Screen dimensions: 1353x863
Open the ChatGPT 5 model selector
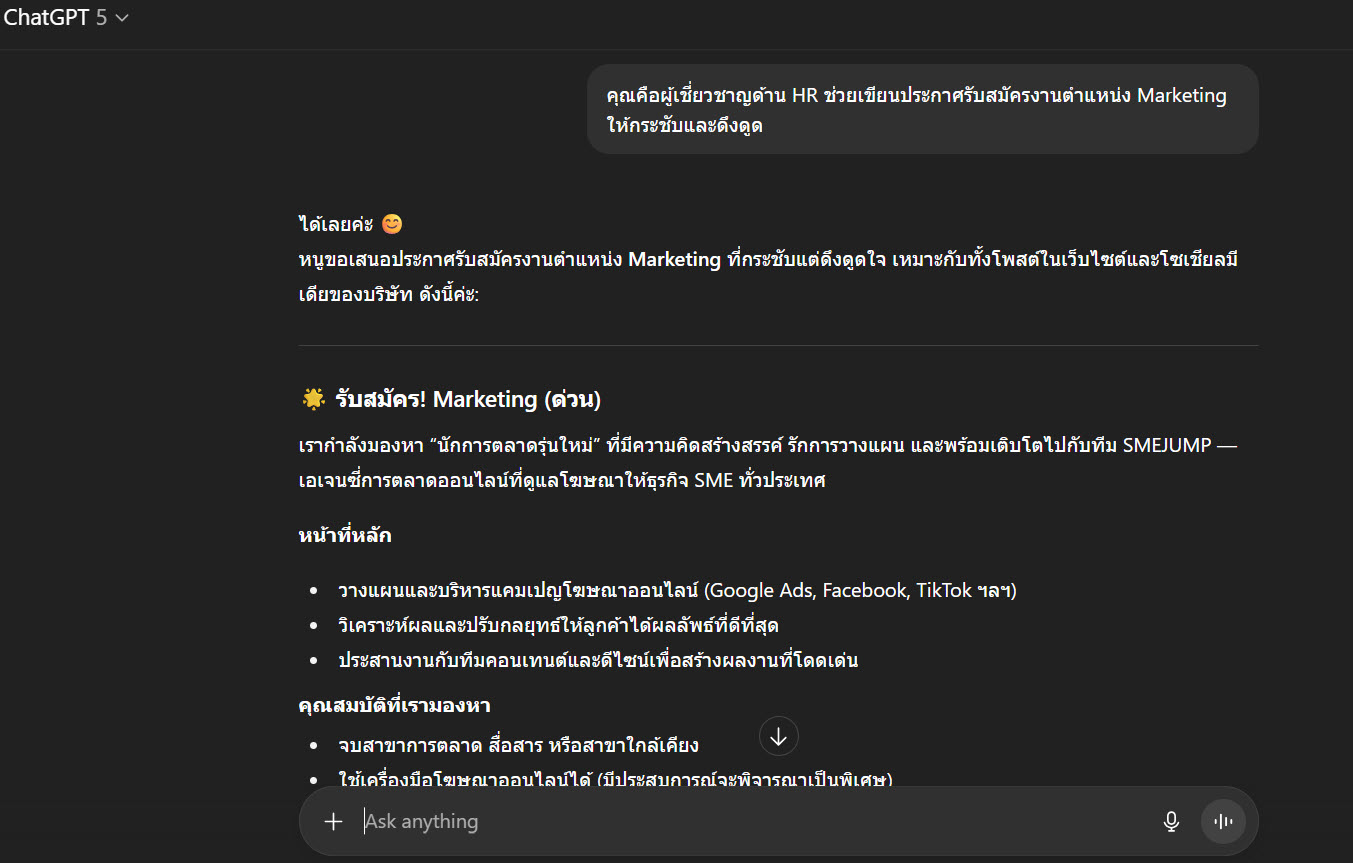[x=66, y=18]
